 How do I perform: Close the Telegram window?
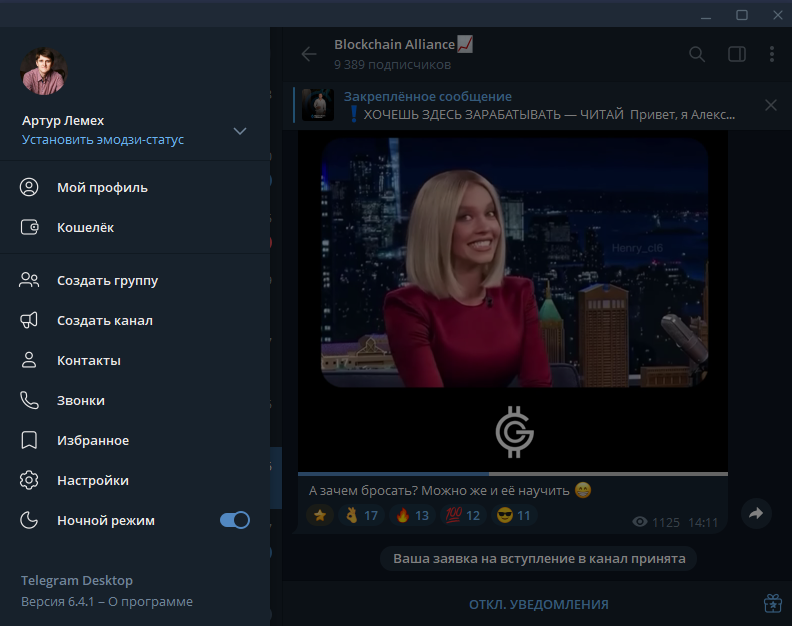point(778,15)
